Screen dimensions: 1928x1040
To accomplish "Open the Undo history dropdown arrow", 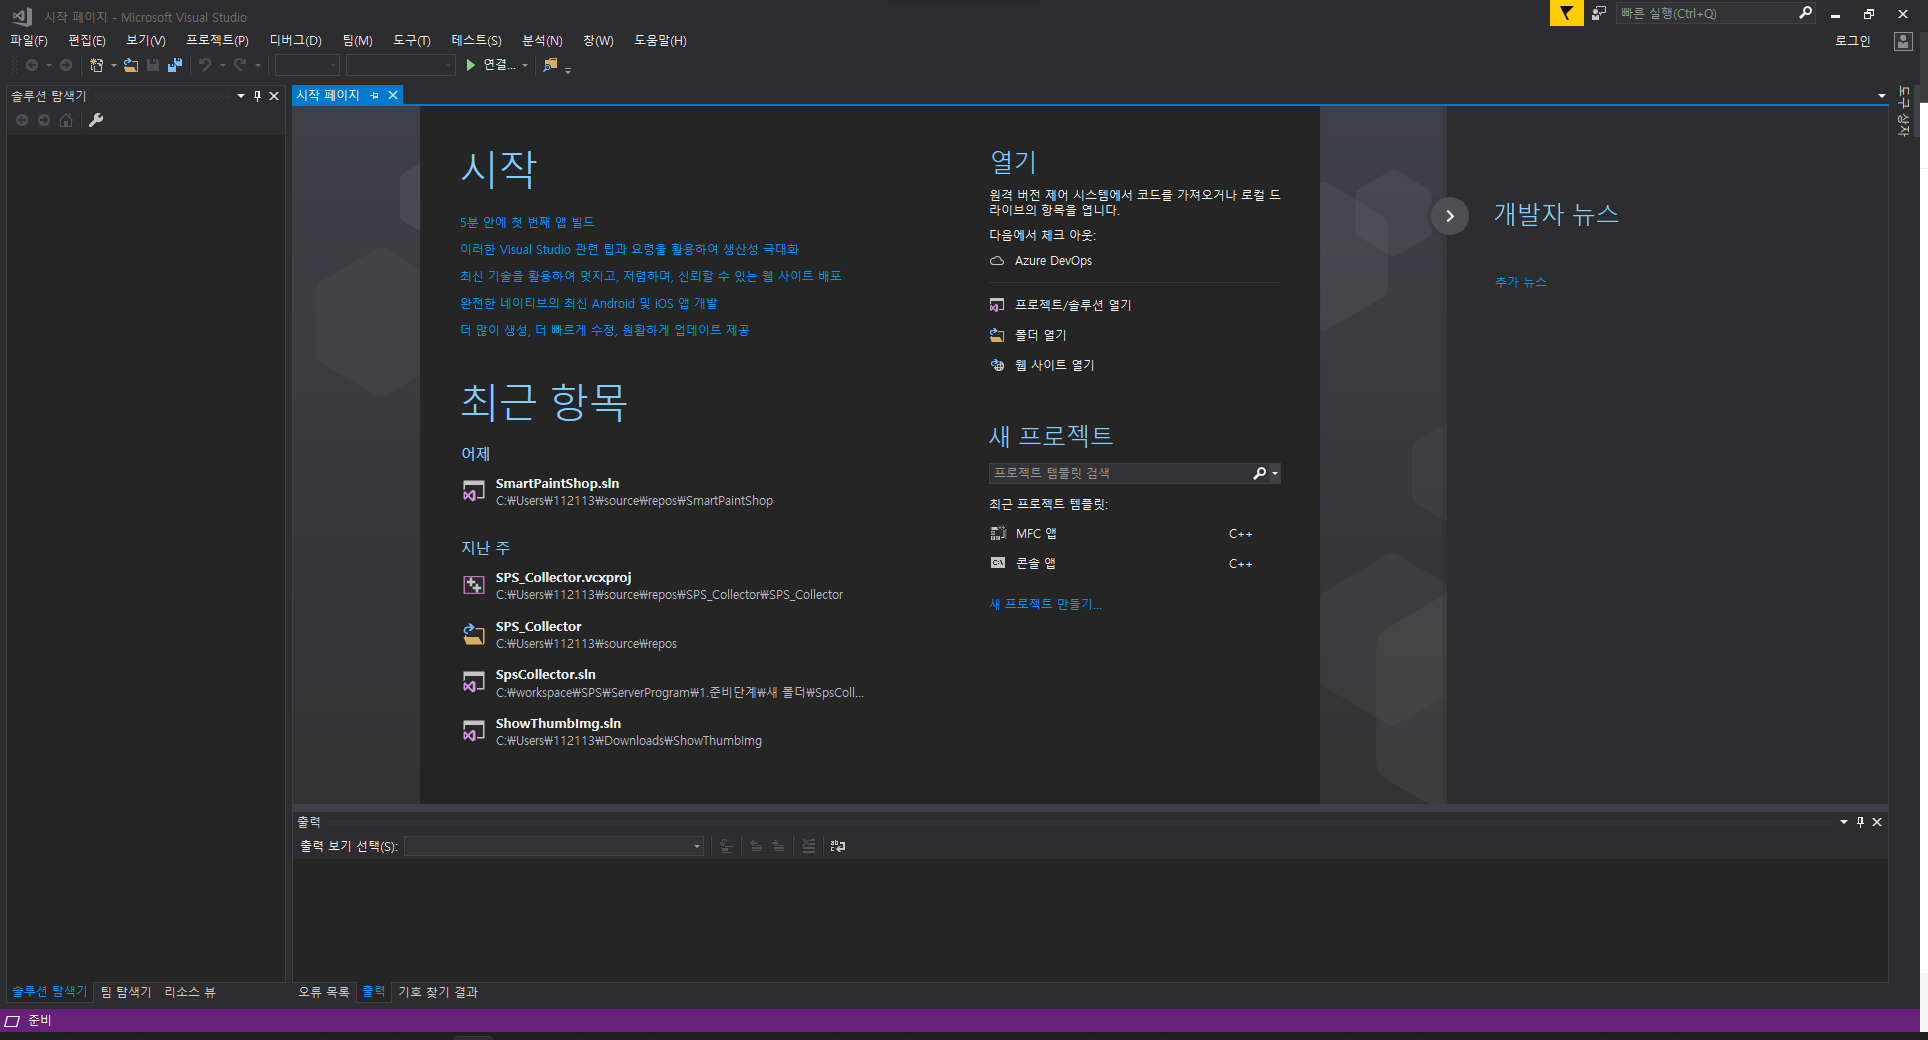I will pyautogui.click(x=222, y=65).
